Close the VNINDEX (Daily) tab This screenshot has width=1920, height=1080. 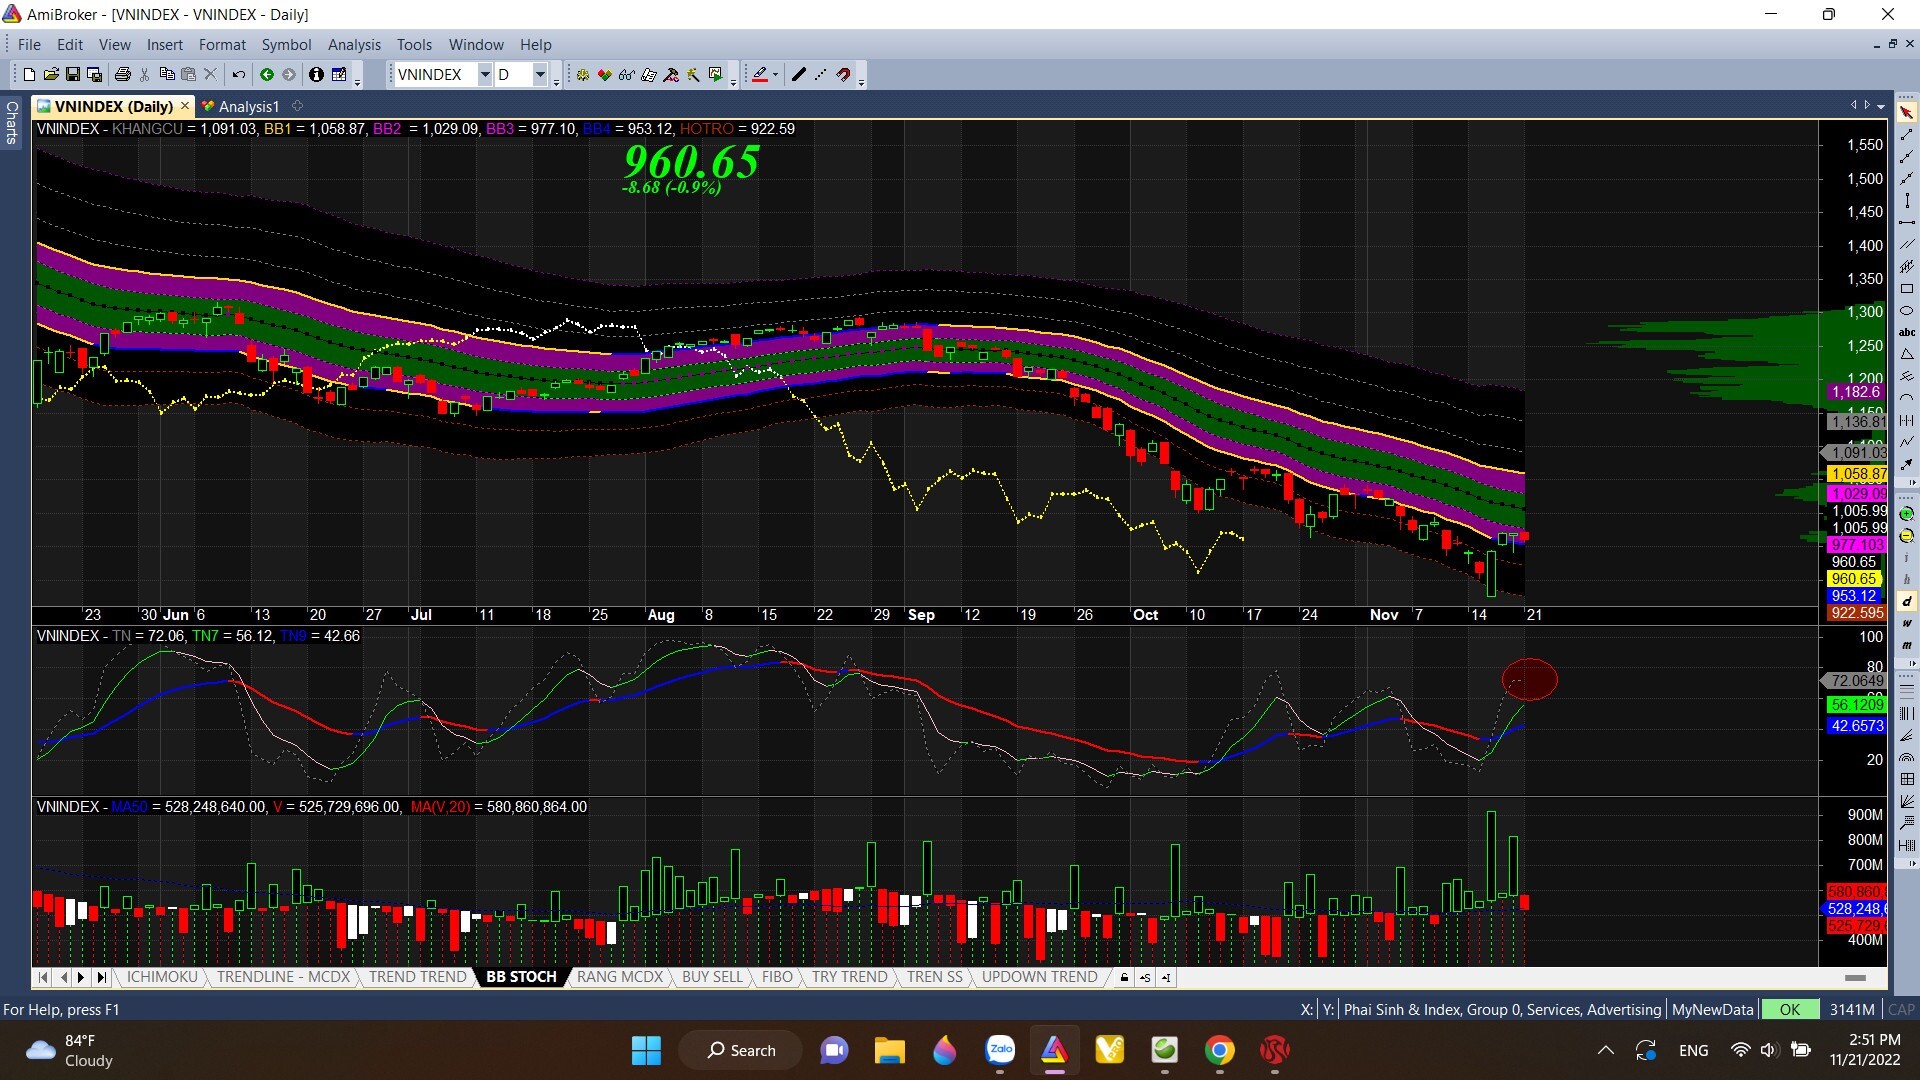185,105
